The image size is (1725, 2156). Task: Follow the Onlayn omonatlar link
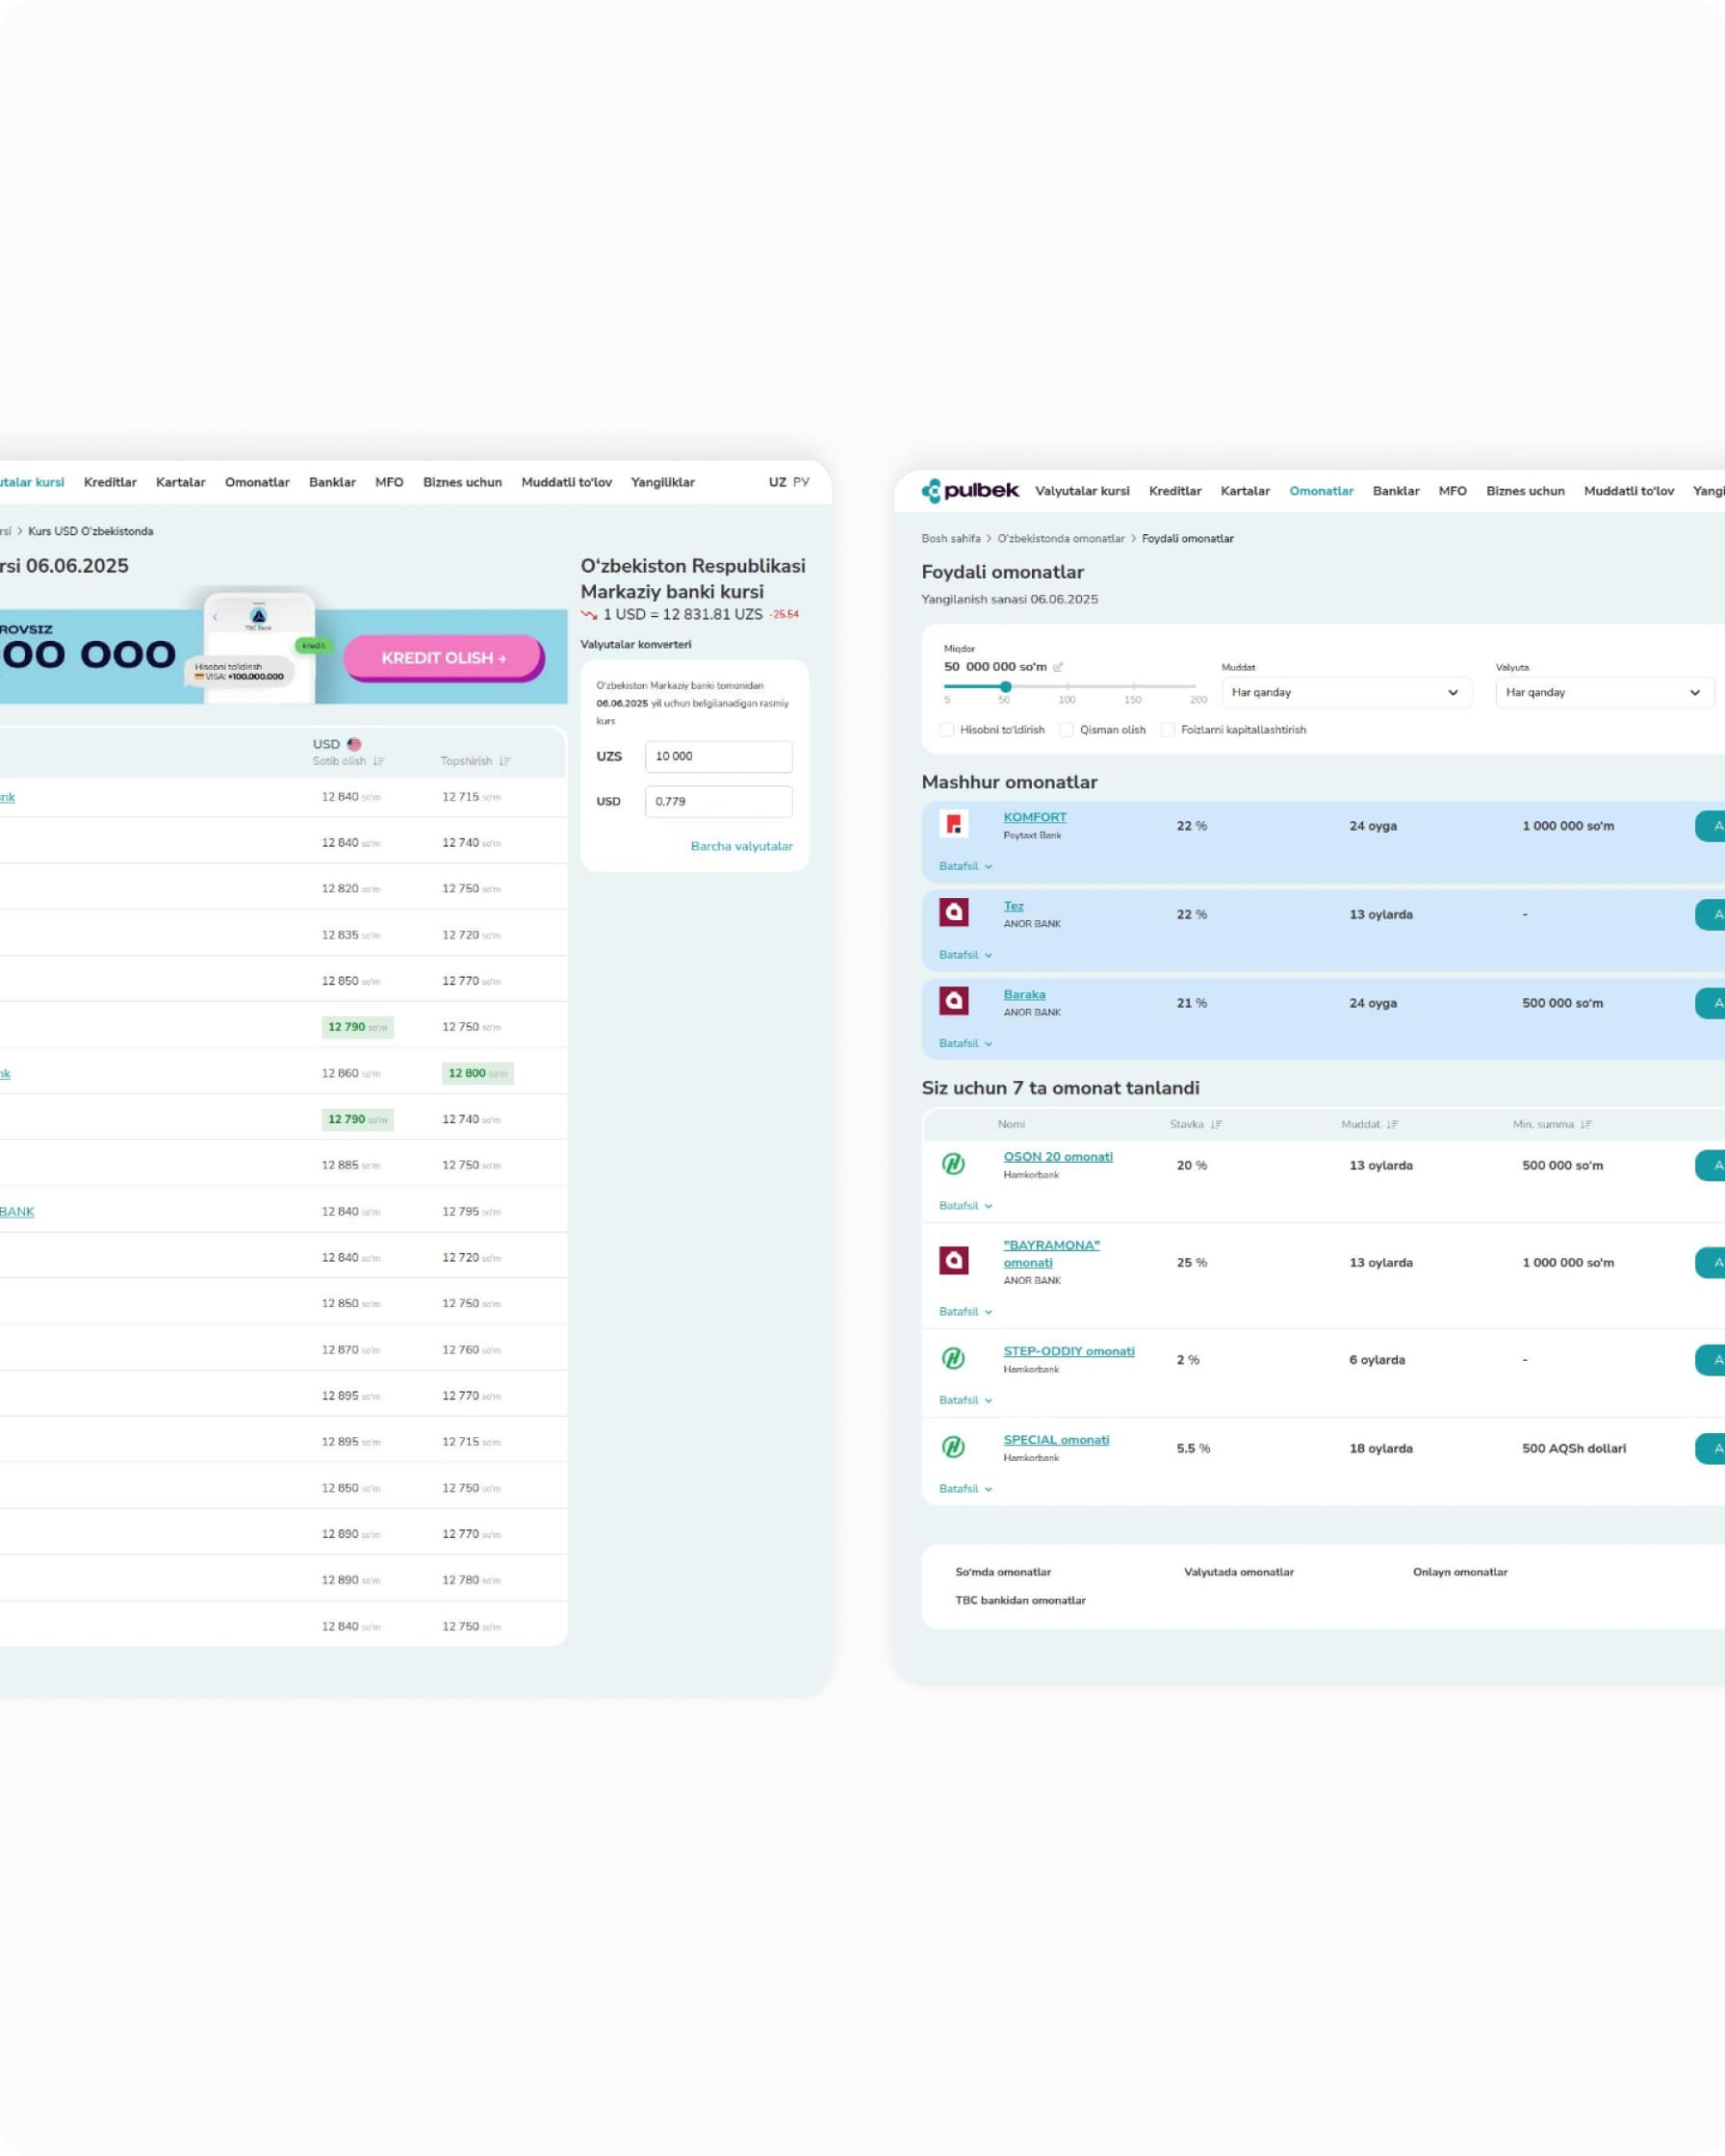coord(1460,1572)
